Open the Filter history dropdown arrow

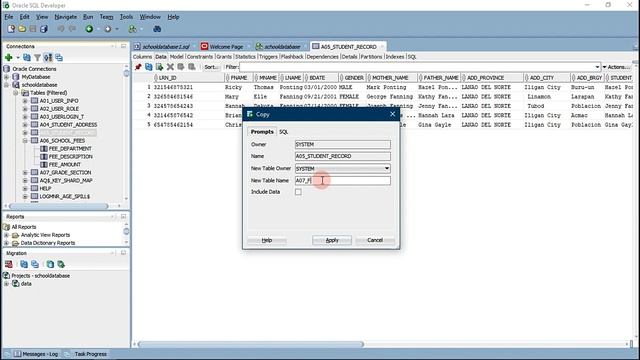(597, 67)
